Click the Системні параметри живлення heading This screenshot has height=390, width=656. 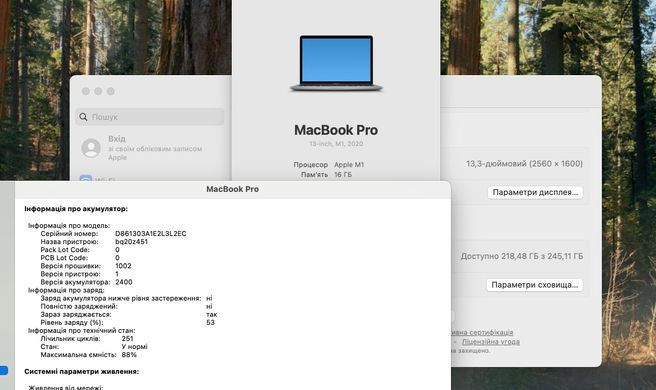click(82, 371)
